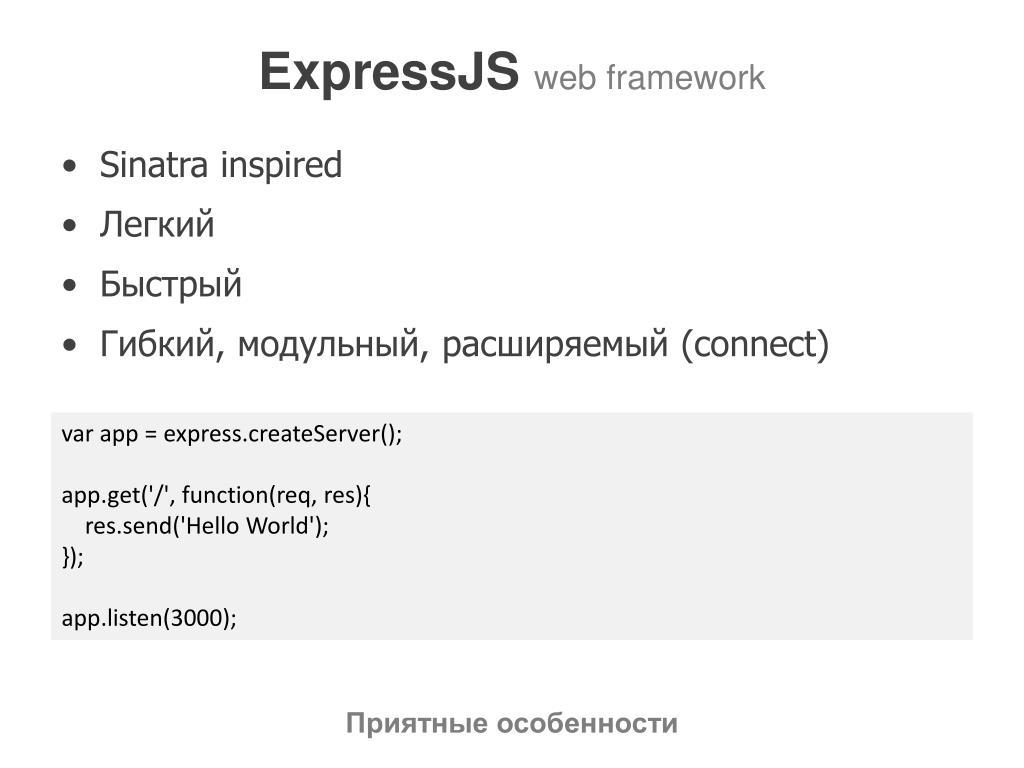Select the 'Sinatra inspired' bullet item

pyautogui.click(x=221, y=165)
